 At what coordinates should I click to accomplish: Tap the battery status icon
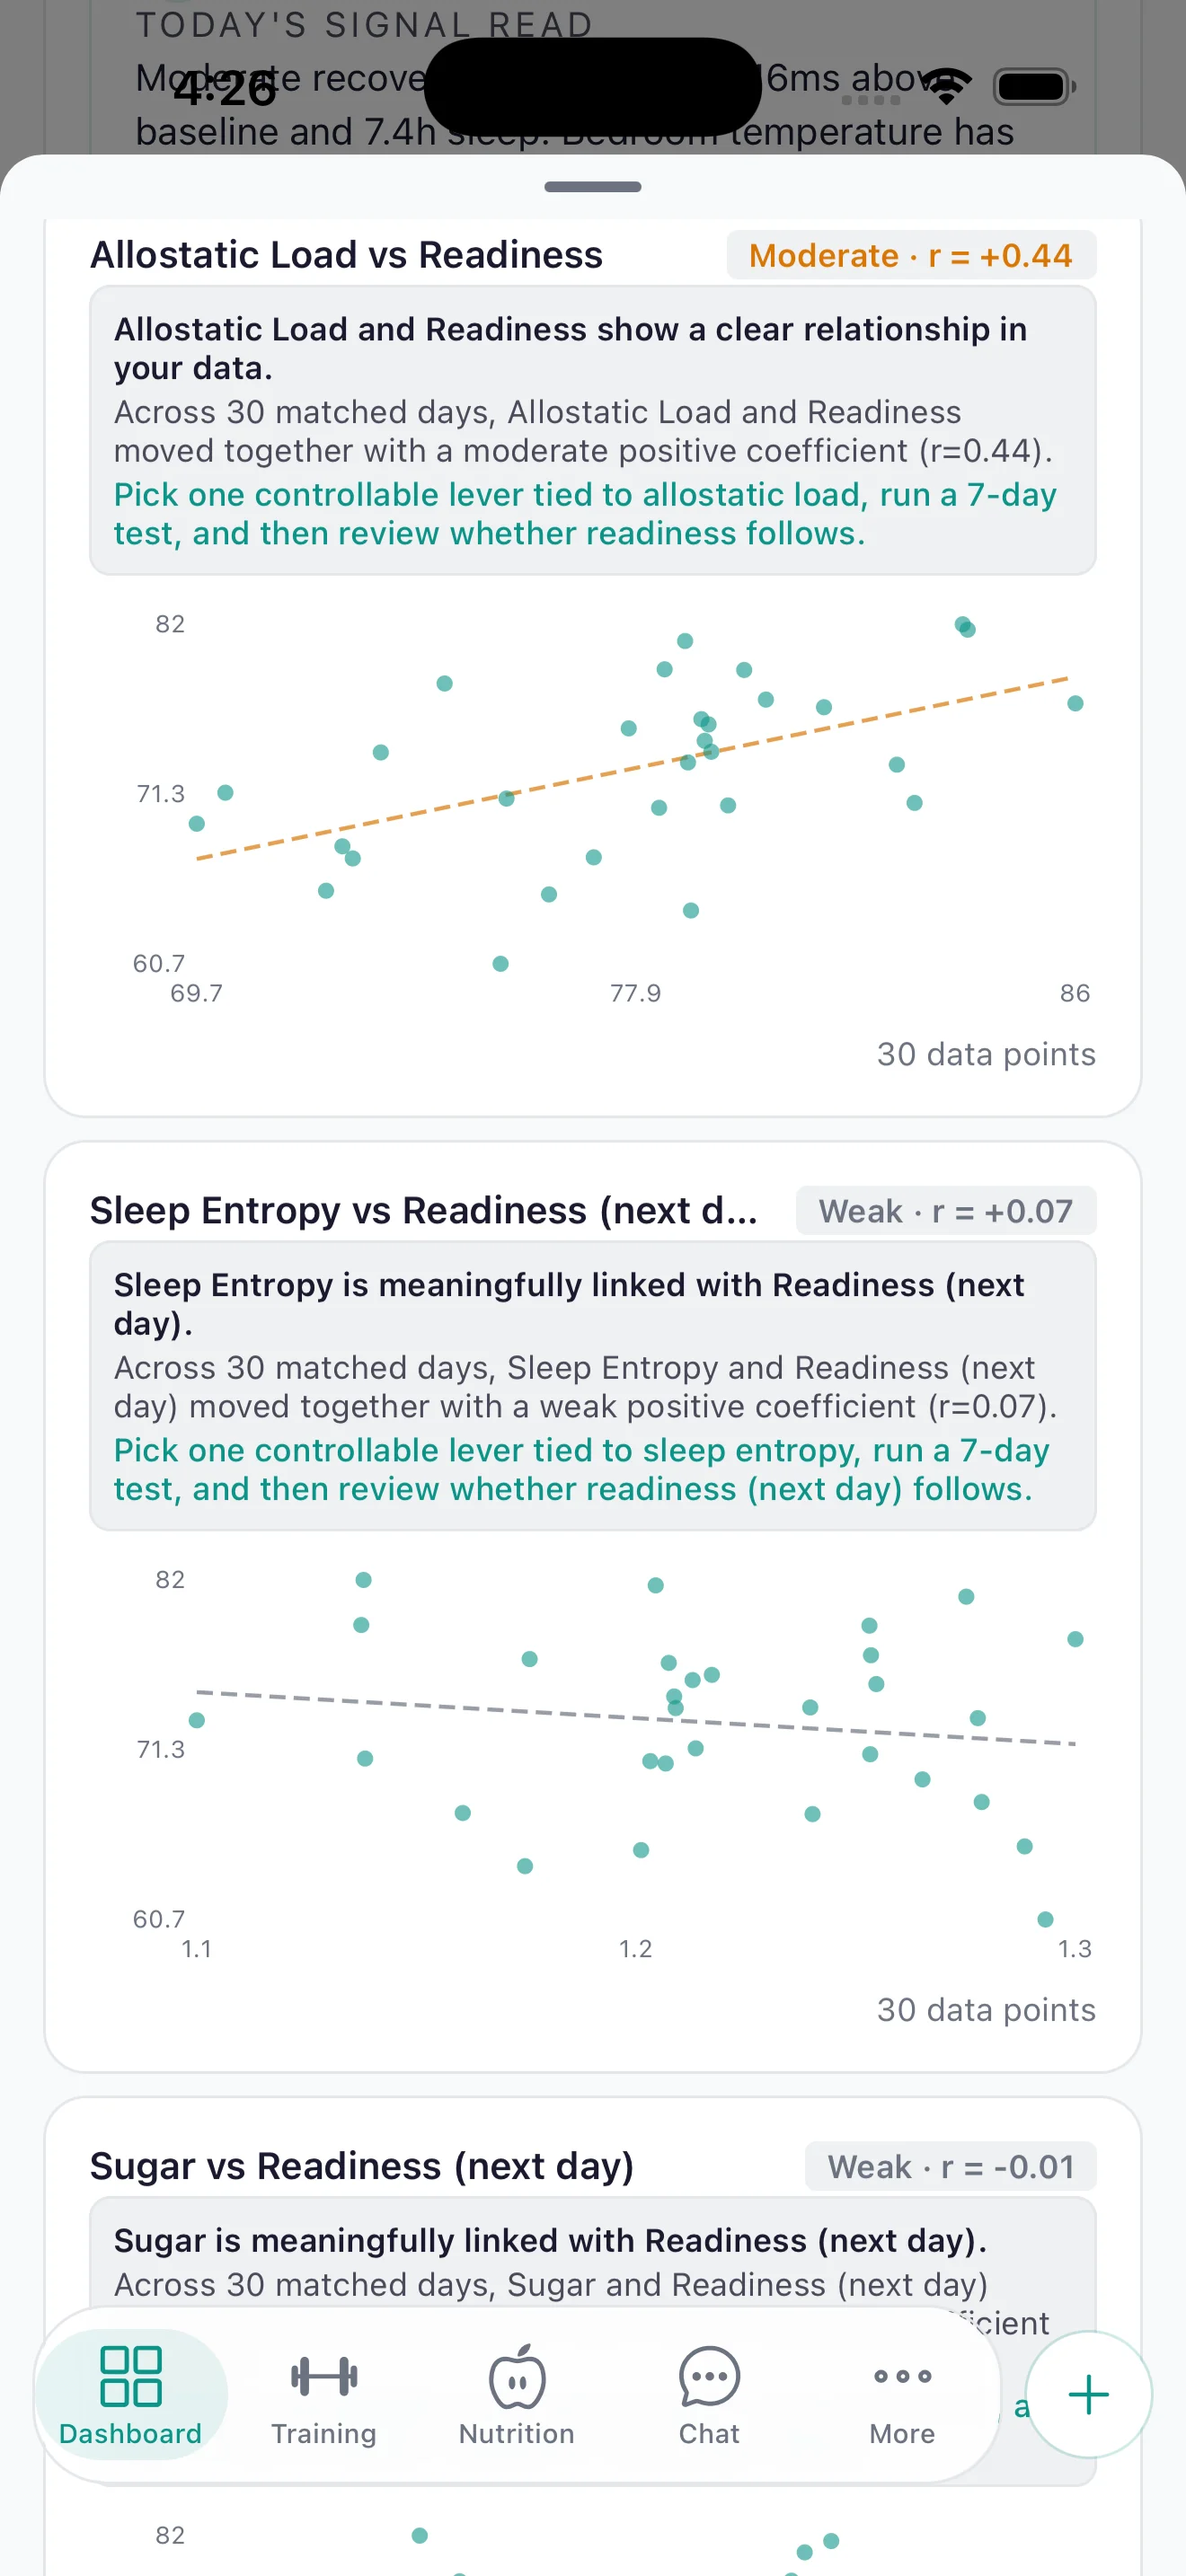(1034, 87)
